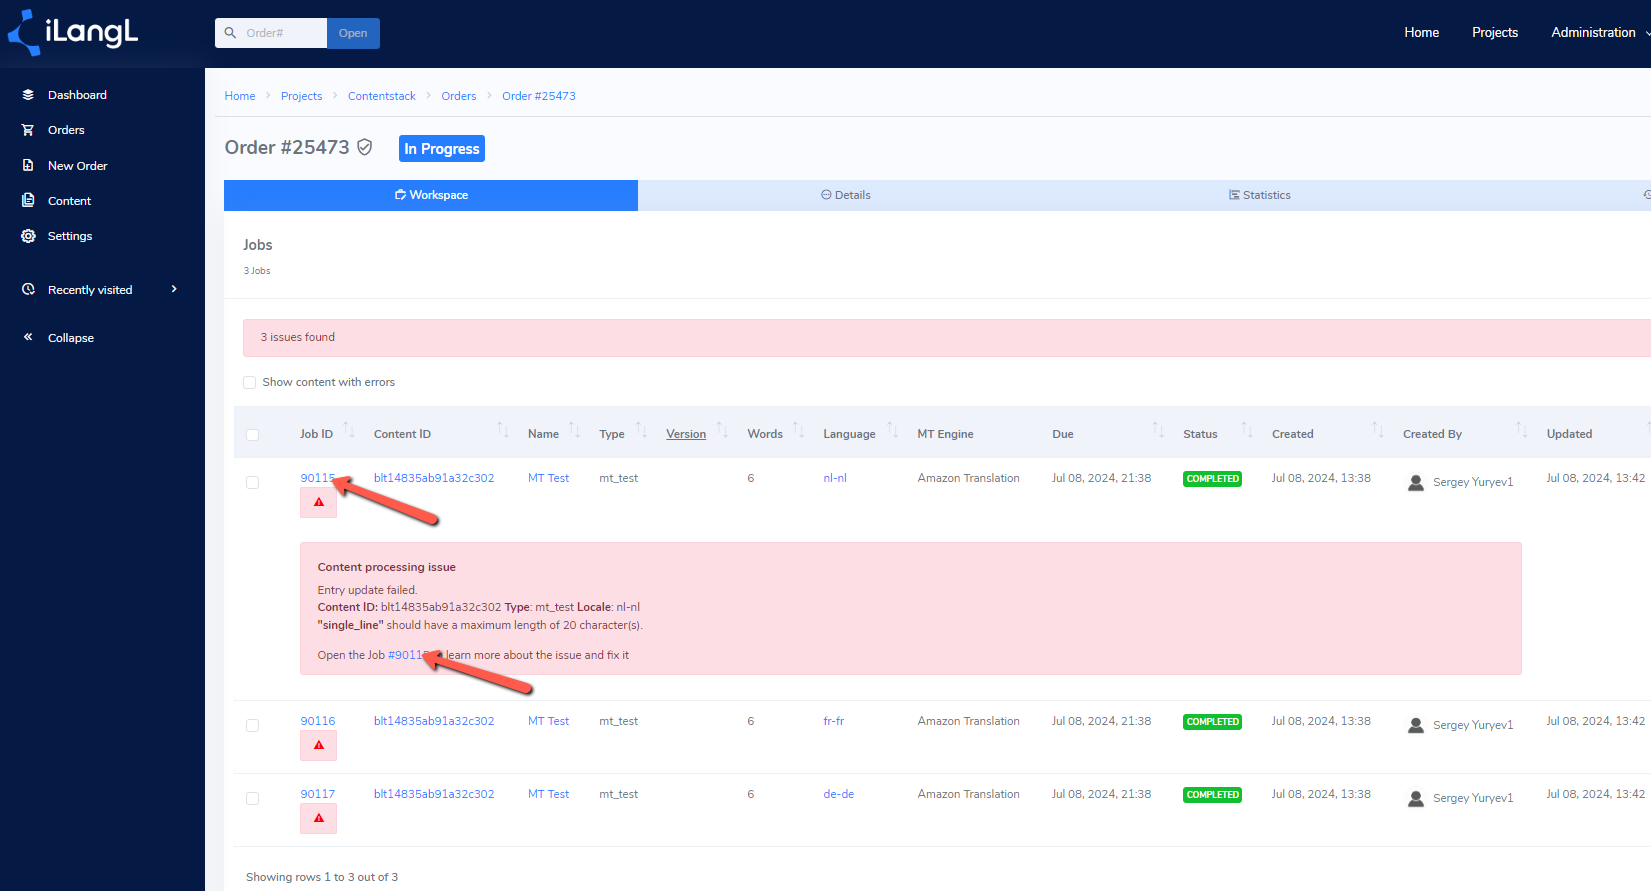Click COMPLETED status badge in fr-fr row

(1212, 722)
